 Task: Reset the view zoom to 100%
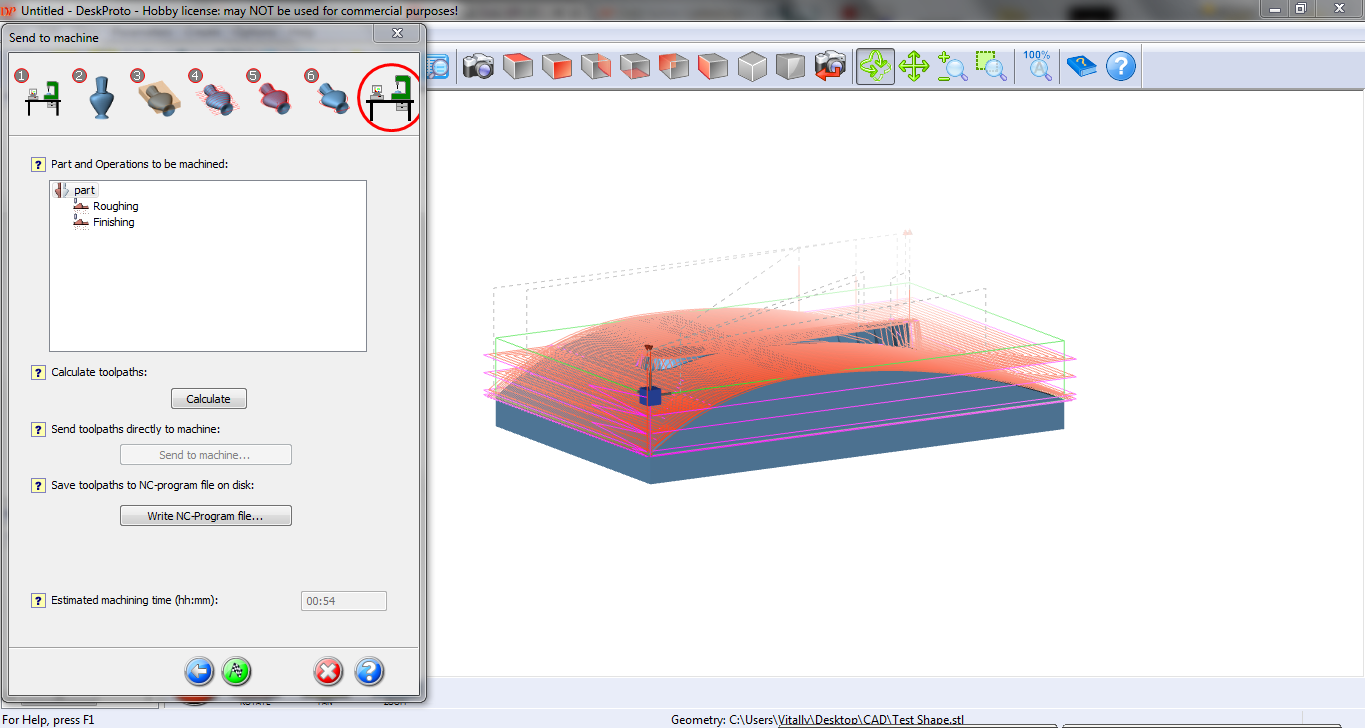(1038, 66)
